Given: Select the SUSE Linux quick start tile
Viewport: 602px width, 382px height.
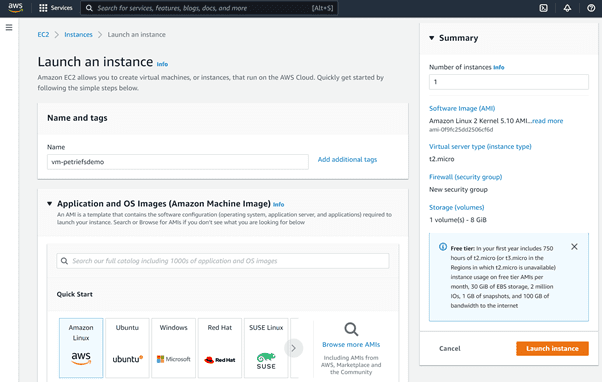Looking at the screenshot, I should click(266, 348).
